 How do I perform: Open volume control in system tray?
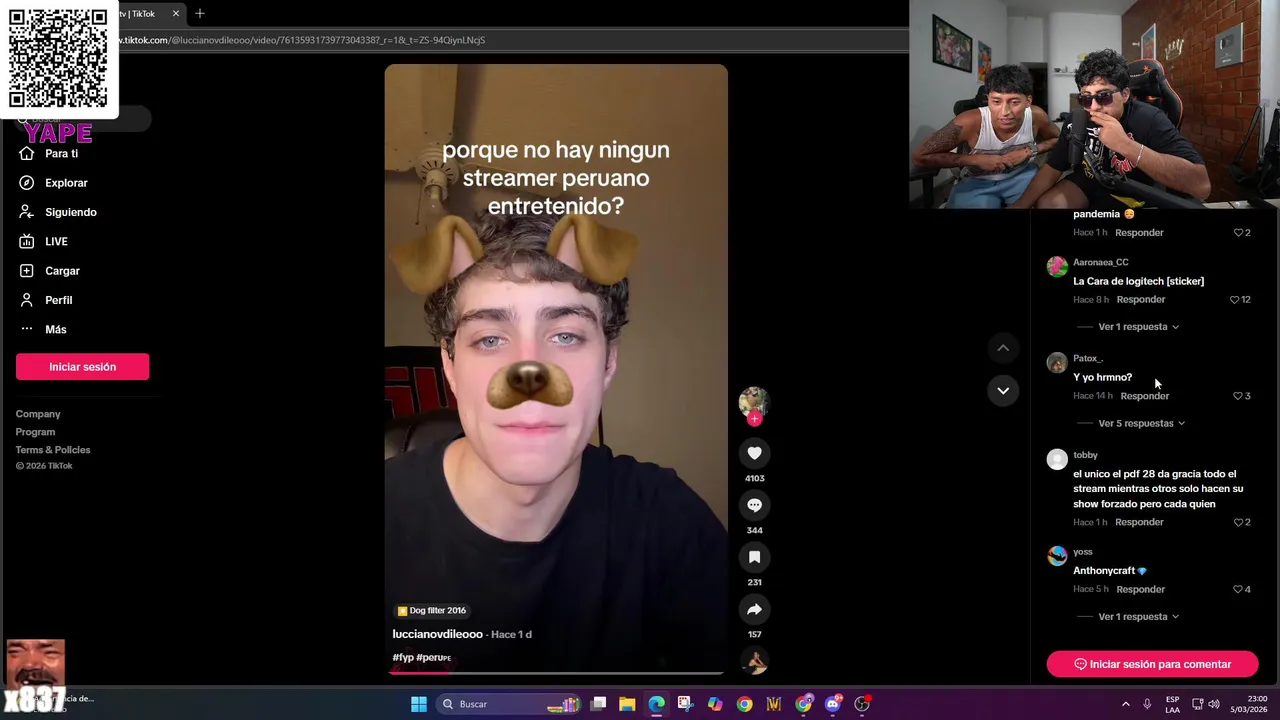point(1214,704)
